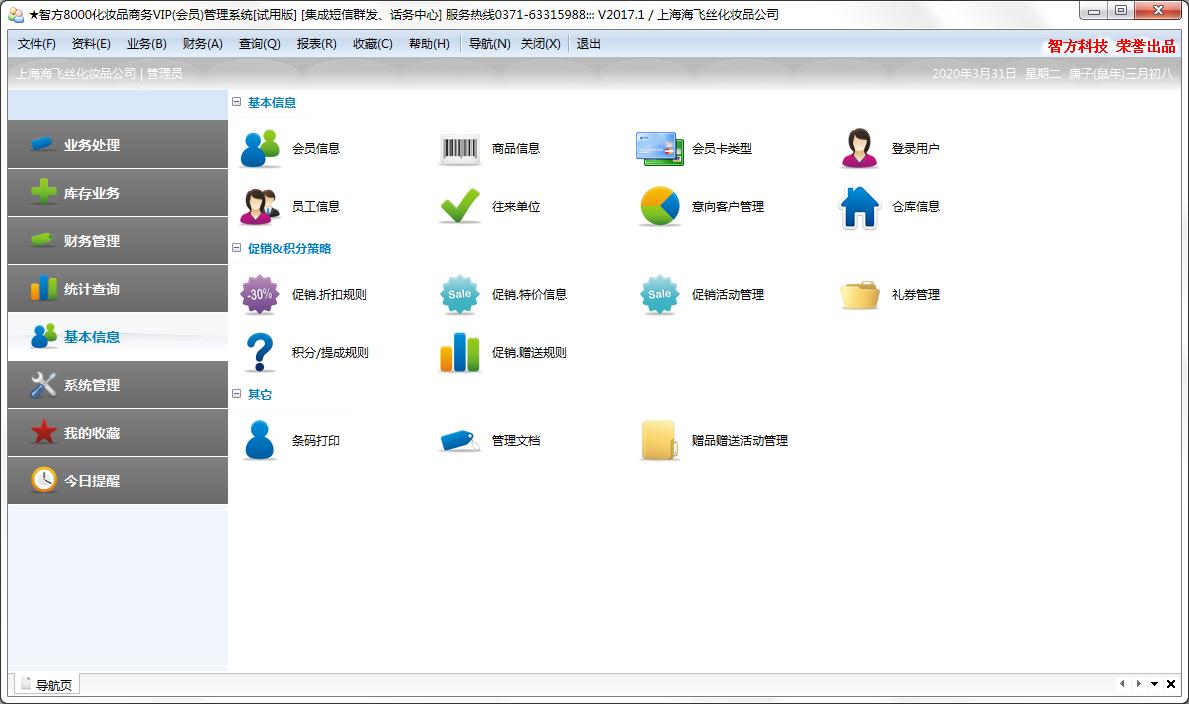1189x704 pixels.
Task: Open 促销活动管理 Sale badge icon
Action: pyautogui.click(x=660, y=294)
